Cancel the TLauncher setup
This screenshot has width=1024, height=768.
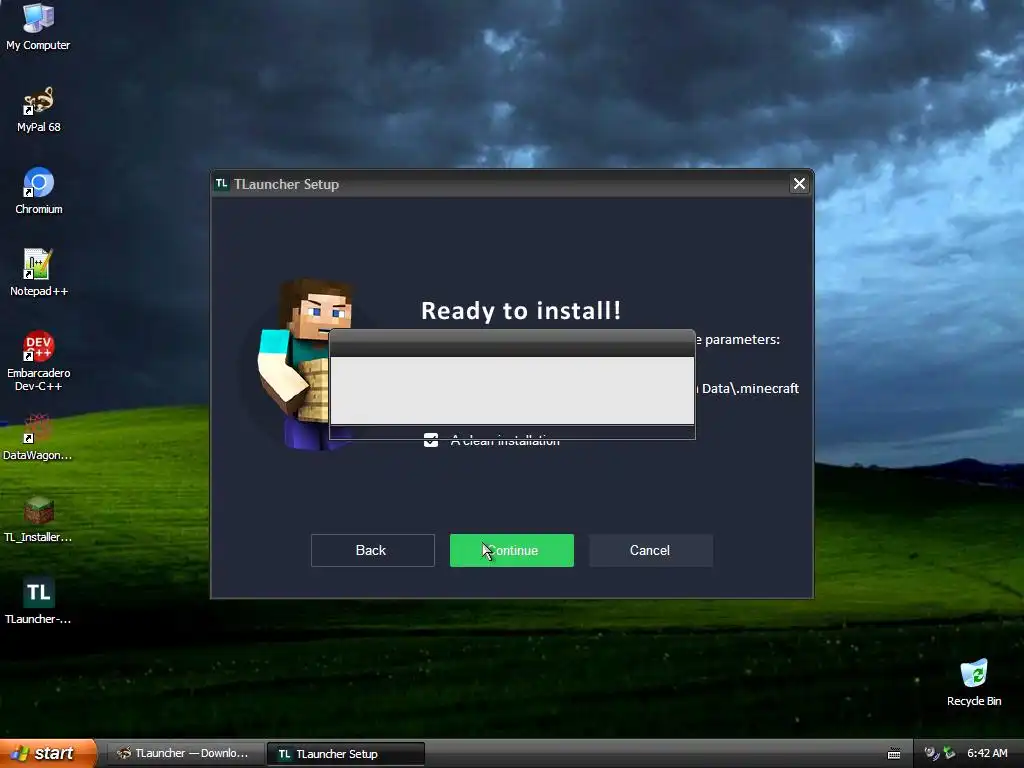coord(650,551)
